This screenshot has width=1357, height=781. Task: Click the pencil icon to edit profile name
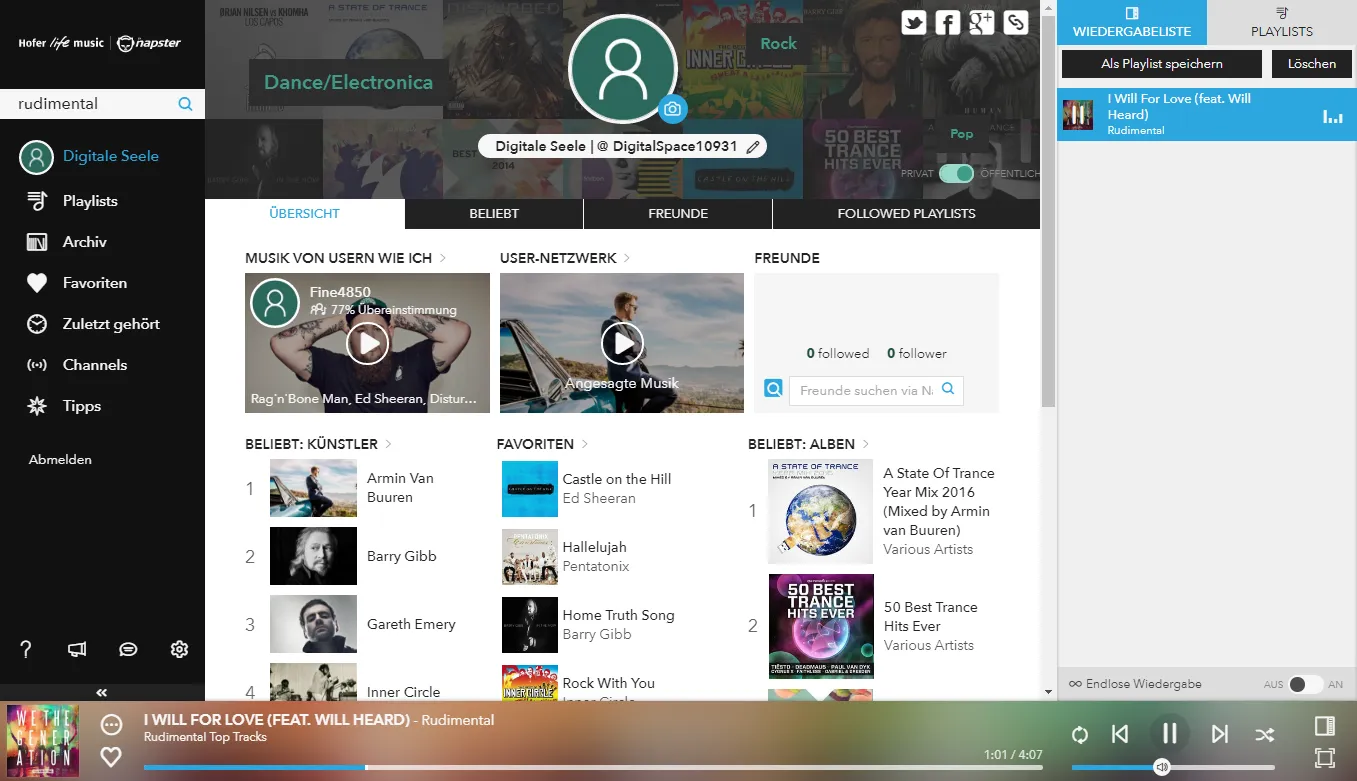pyautogui.click(x=753, y=147)
